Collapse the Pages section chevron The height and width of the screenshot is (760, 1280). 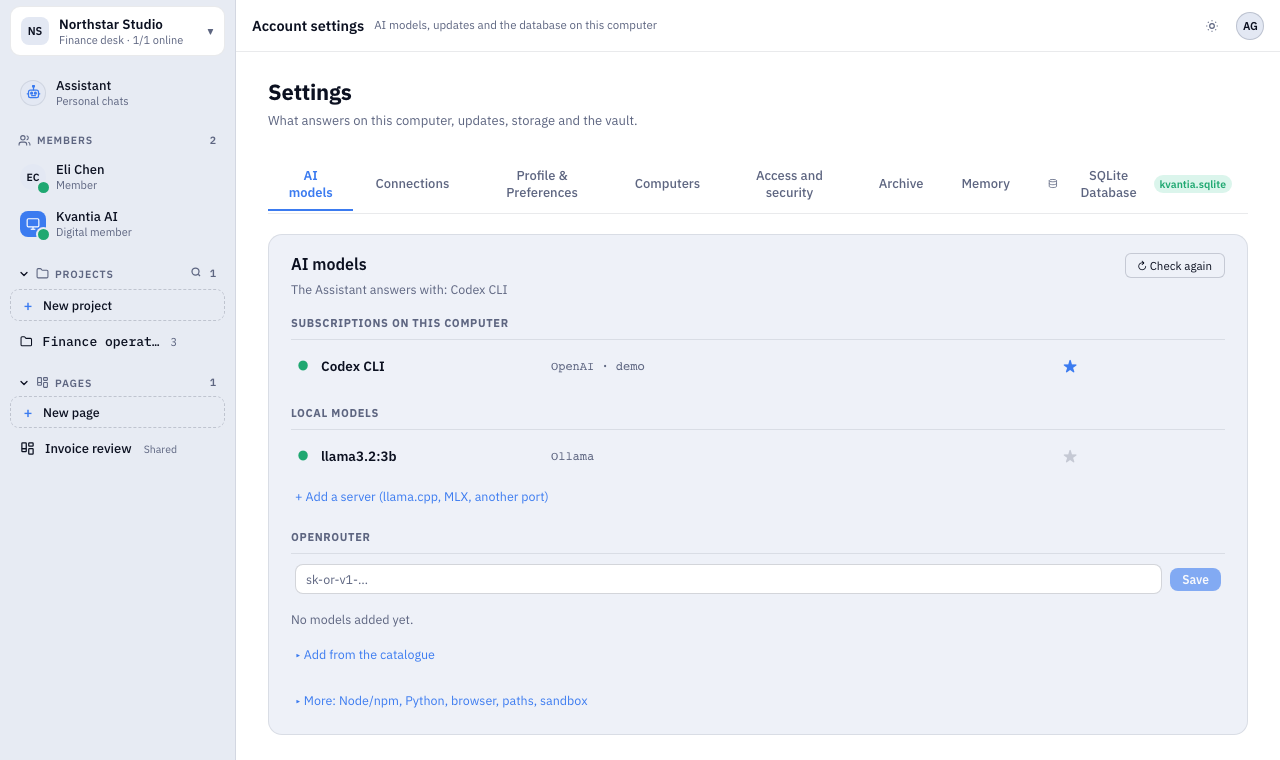24,382
